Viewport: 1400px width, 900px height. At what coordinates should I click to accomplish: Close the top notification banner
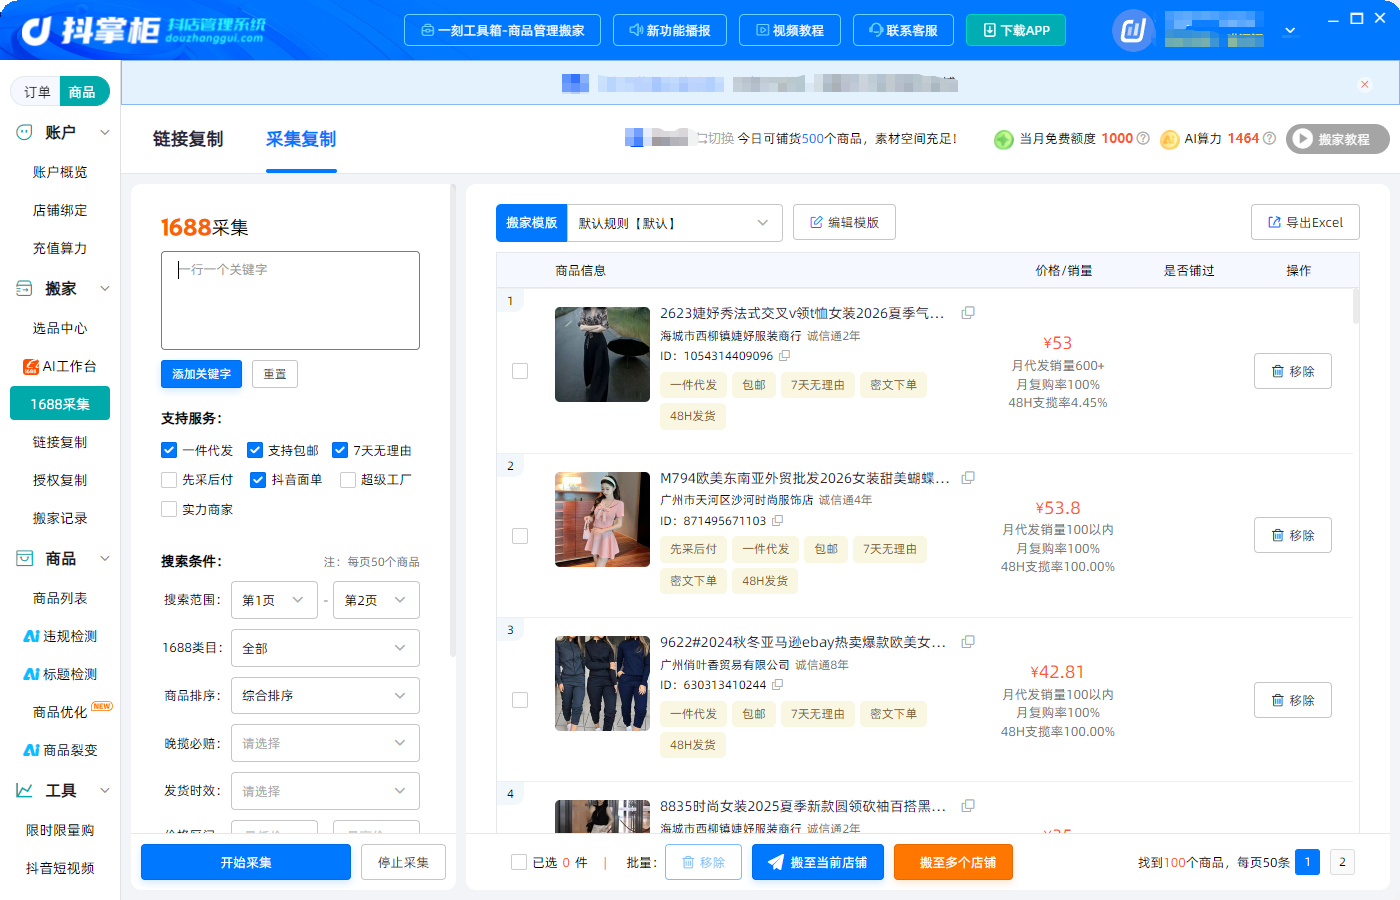(x=1365, y=84)
